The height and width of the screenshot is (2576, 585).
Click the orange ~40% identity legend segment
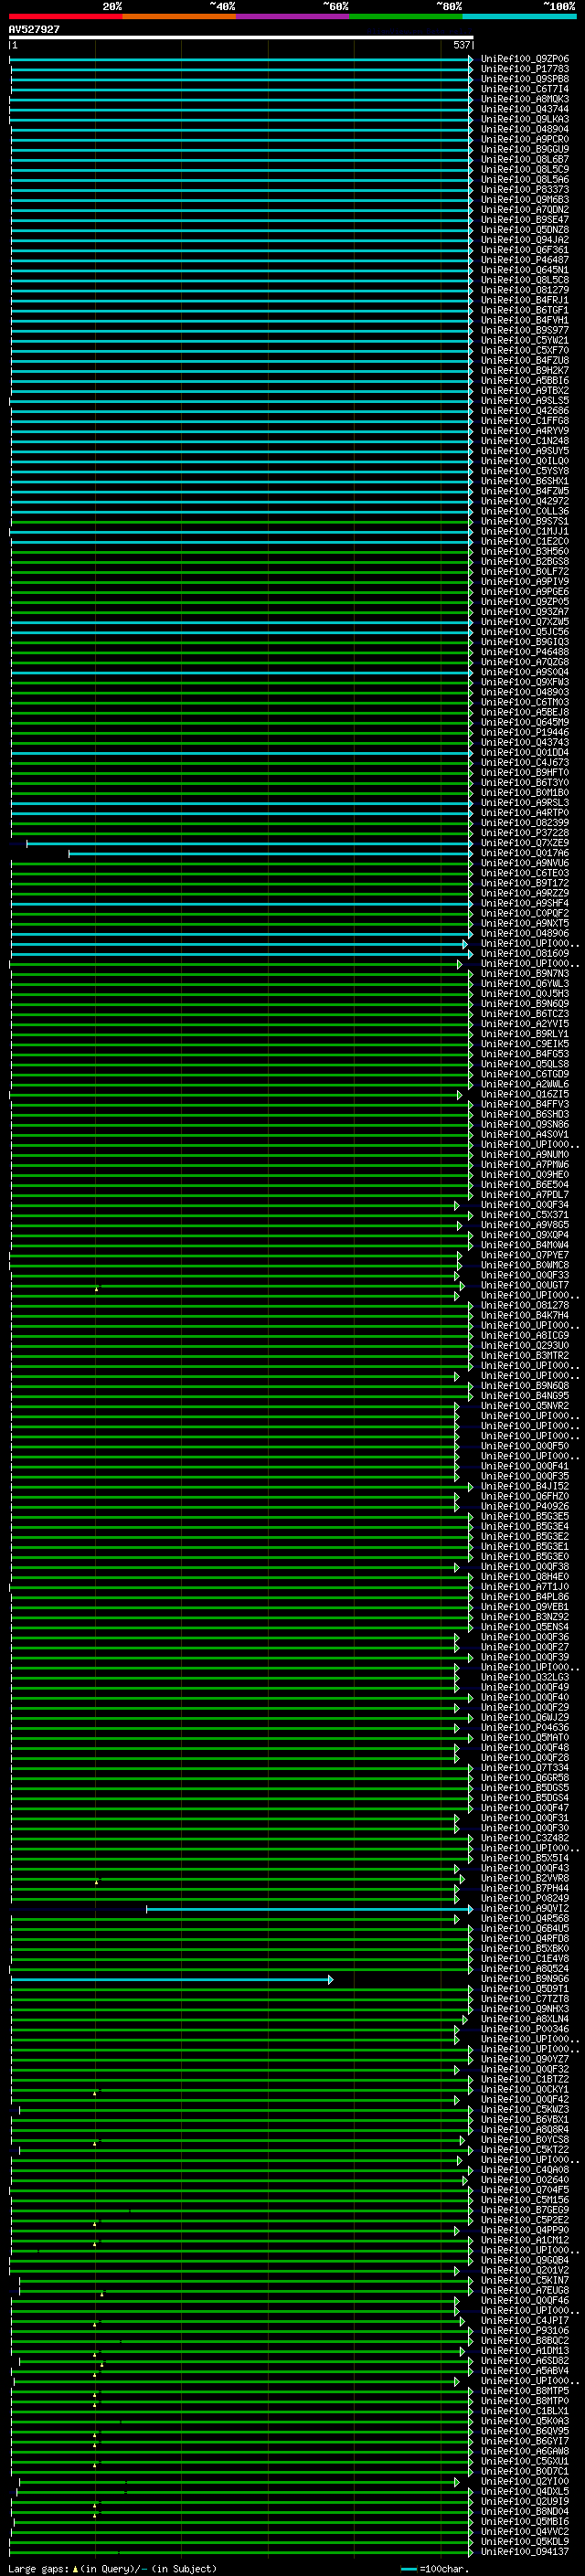pos(179,17)
